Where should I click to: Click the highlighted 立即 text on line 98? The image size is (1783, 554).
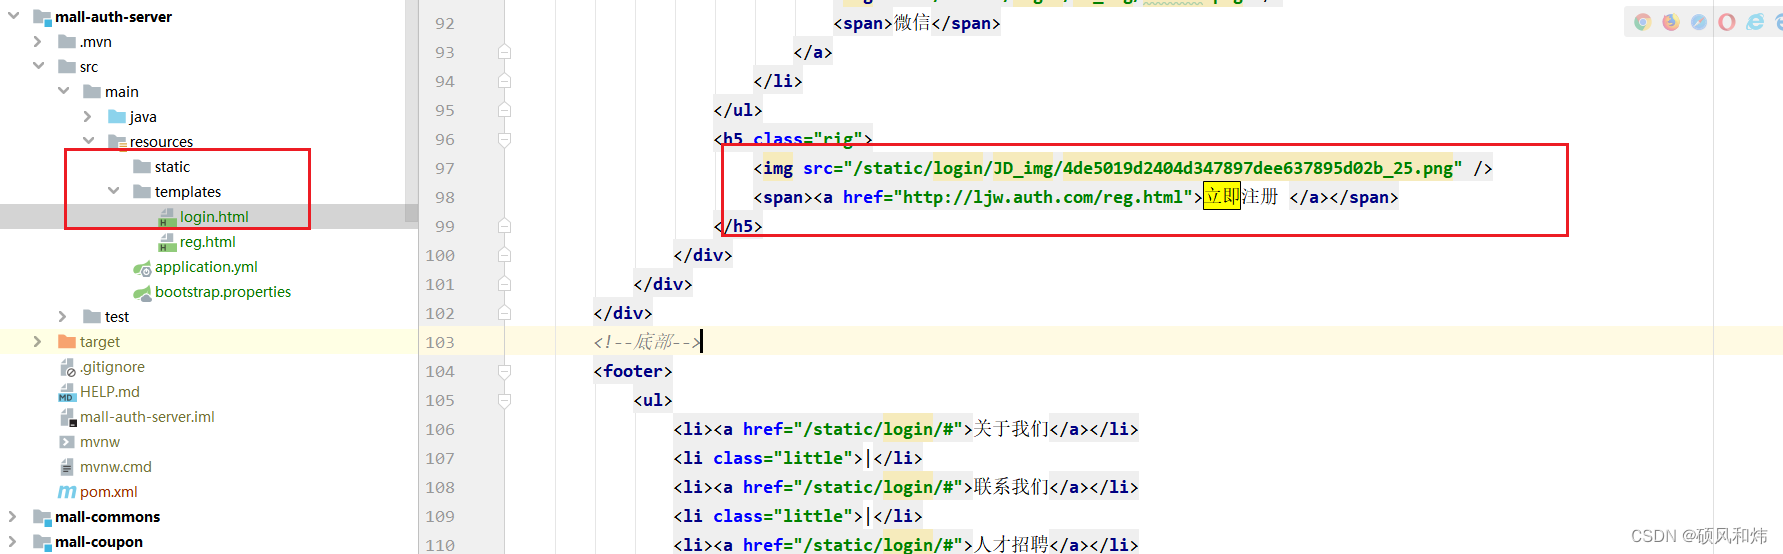click(x=1222, y=197)
